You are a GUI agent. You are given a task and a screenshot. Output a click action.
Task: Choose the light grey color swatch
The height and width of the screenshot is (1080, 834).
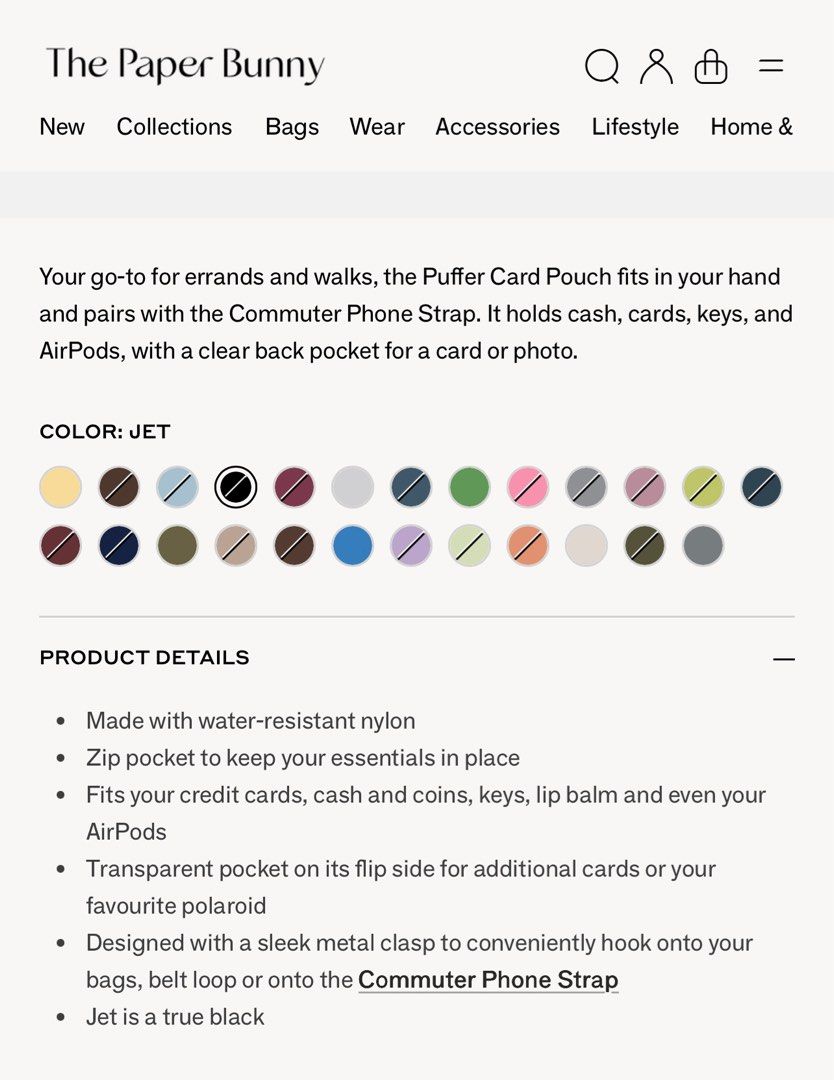tap(353, 488)
